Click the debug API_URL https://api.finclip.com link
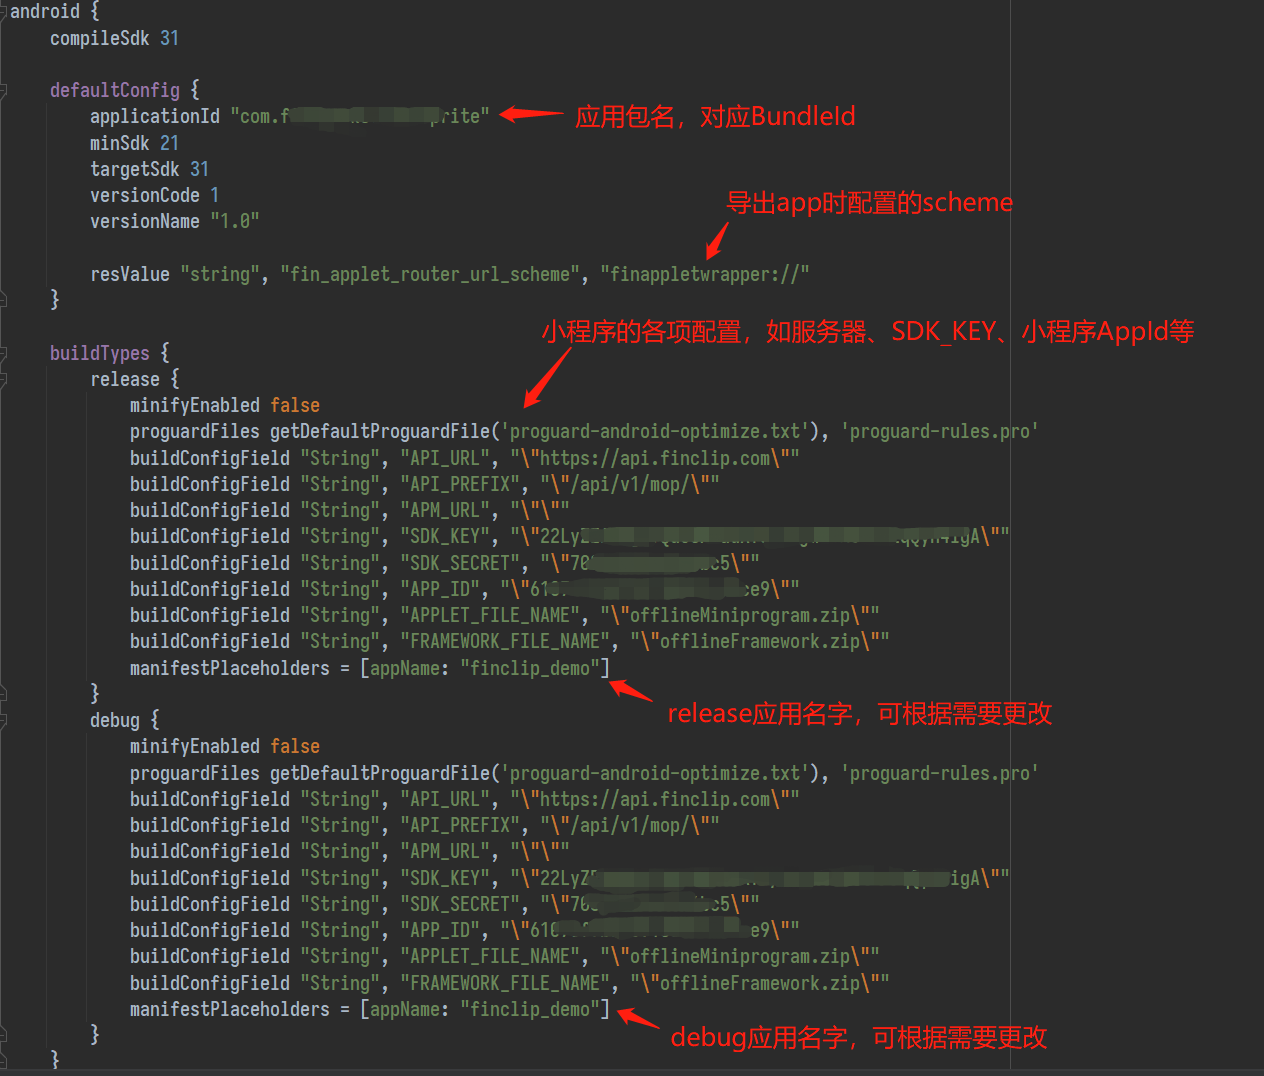 (654, 799)
